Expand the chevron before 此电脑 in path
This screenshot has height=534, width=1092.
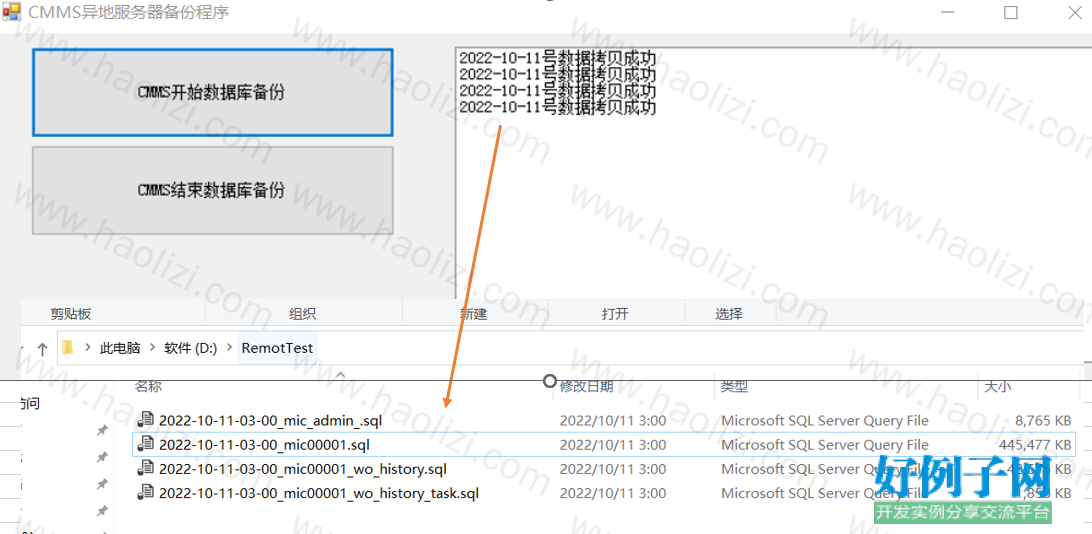pos(88,348)
